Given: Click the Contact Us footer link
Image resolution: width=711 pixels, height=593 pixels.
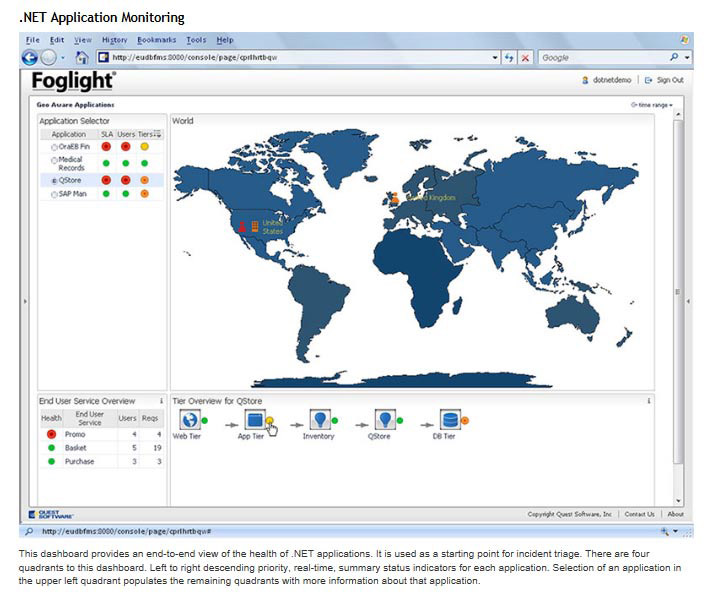Looking at the screenshot, I should click(x=639, y=514).
